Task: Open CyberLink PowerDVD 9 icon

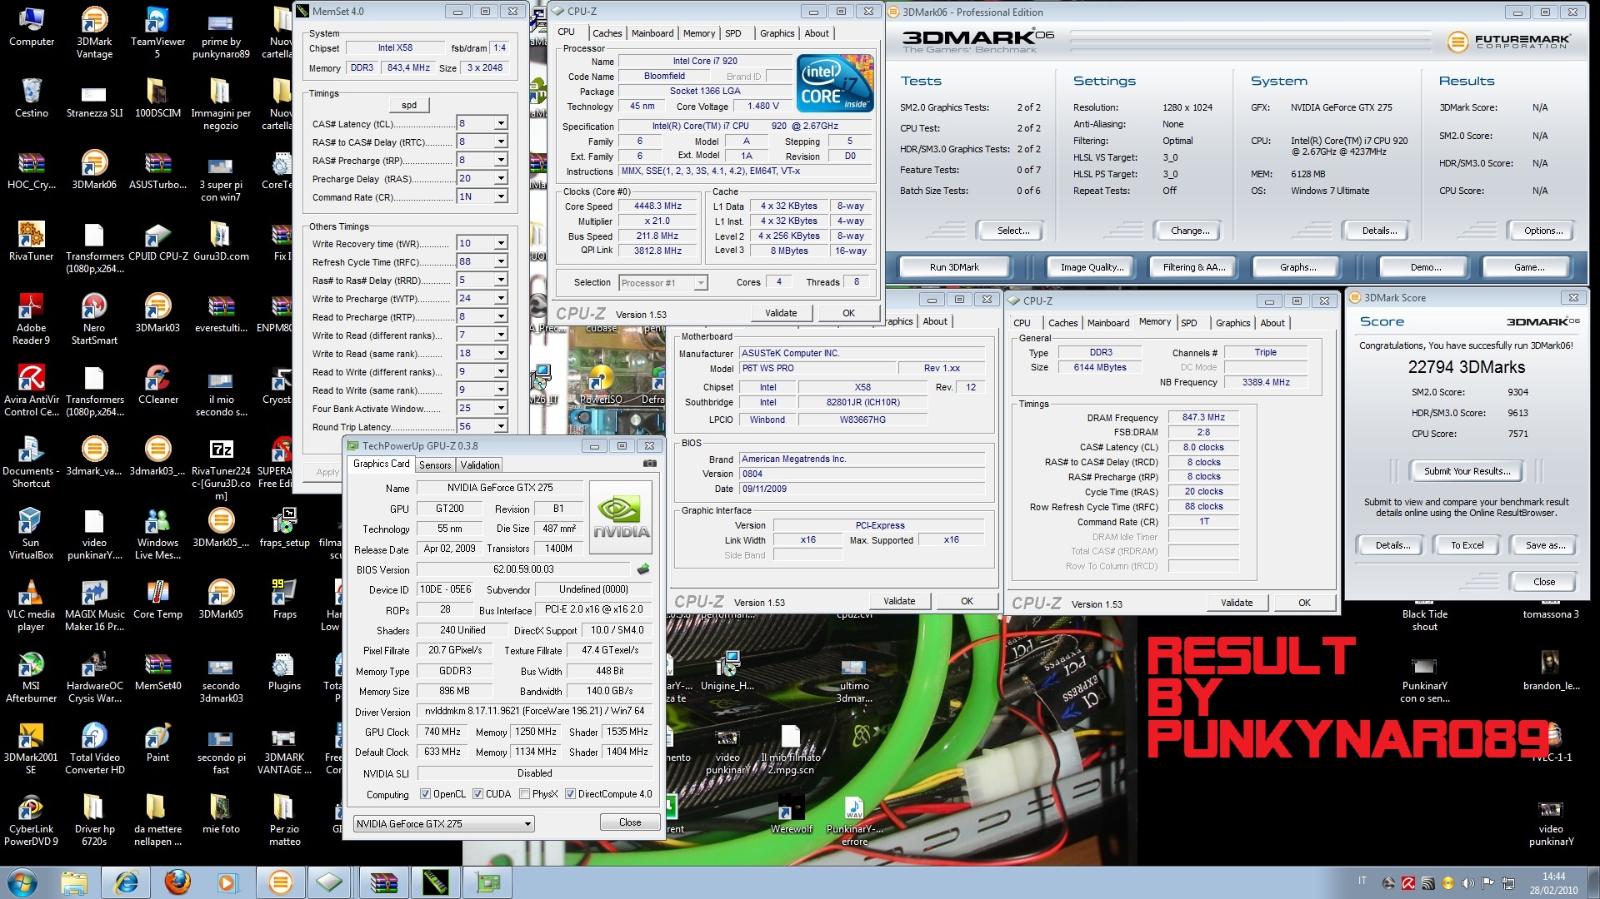Action: click(x=31, y=820)
